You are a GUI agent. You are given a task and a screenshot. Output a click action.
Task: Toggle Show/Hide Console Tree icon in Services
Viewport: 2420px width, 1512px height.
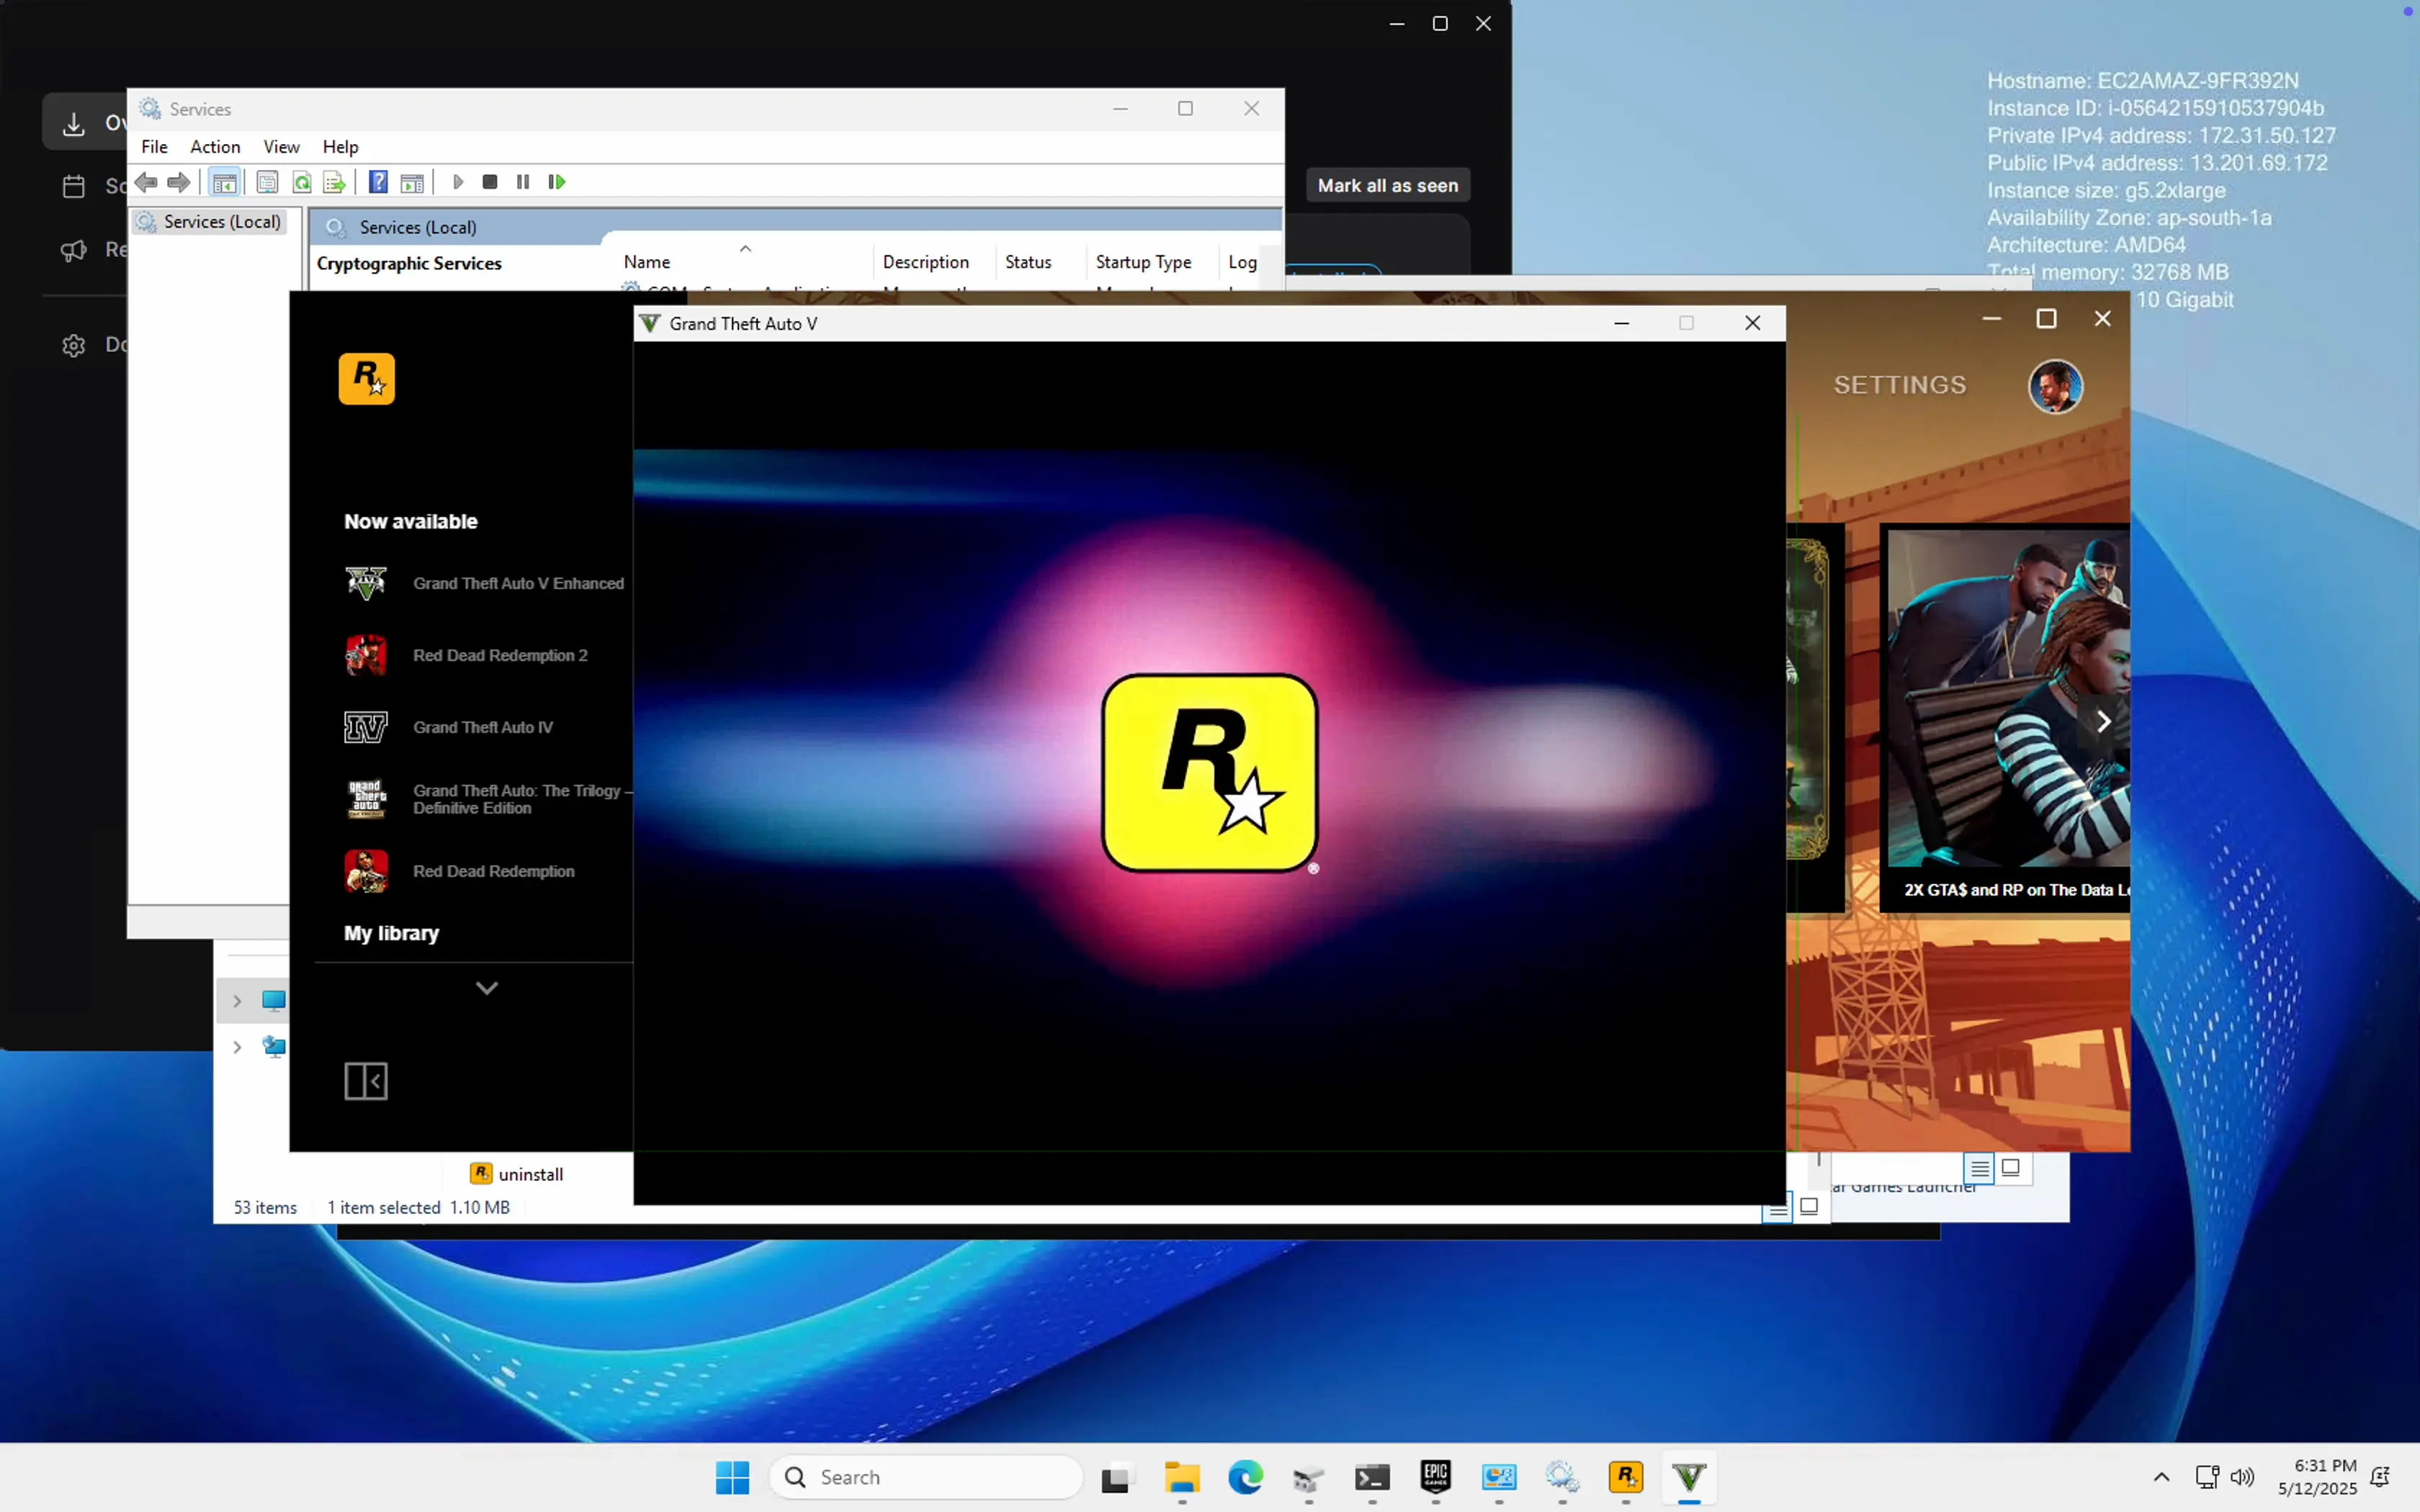click(x=225, y=182)
